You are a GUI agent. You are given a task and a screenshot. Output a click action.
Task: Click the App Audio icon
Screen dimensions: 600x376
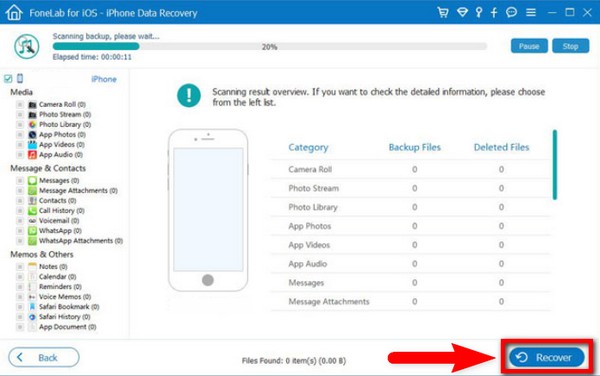(33, 155)
